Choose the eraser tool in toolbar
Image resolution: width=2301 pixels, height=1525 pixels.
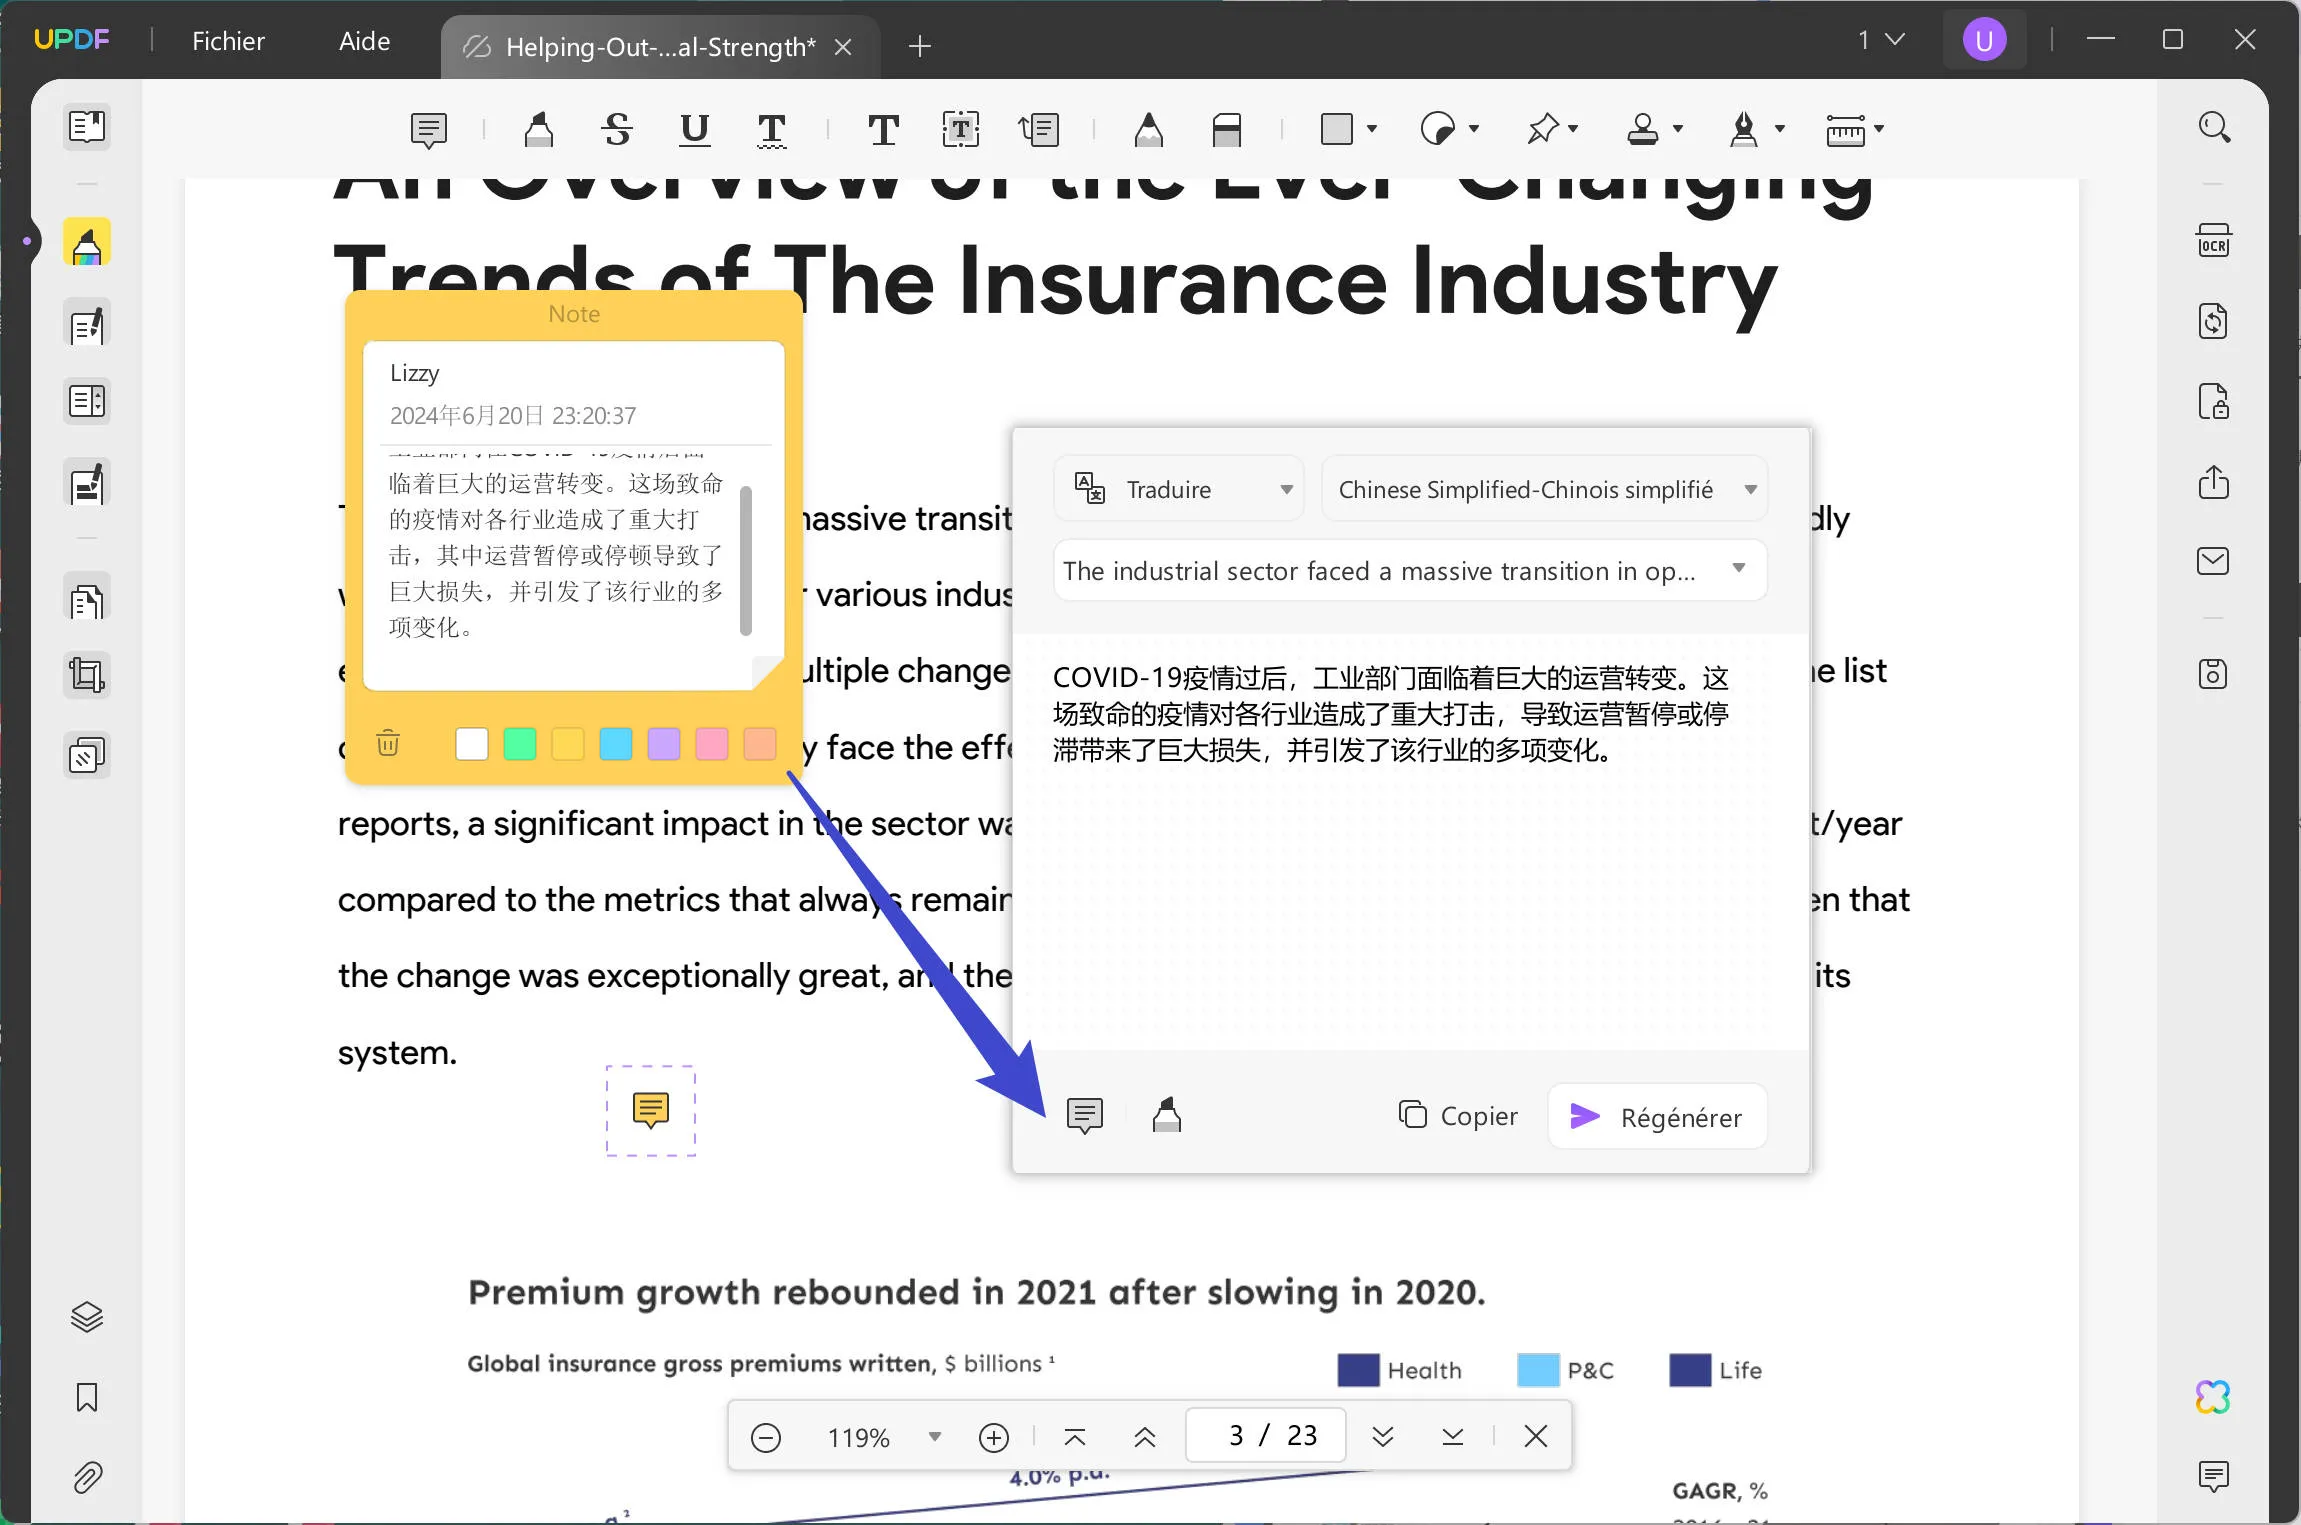pos(1226,130)
